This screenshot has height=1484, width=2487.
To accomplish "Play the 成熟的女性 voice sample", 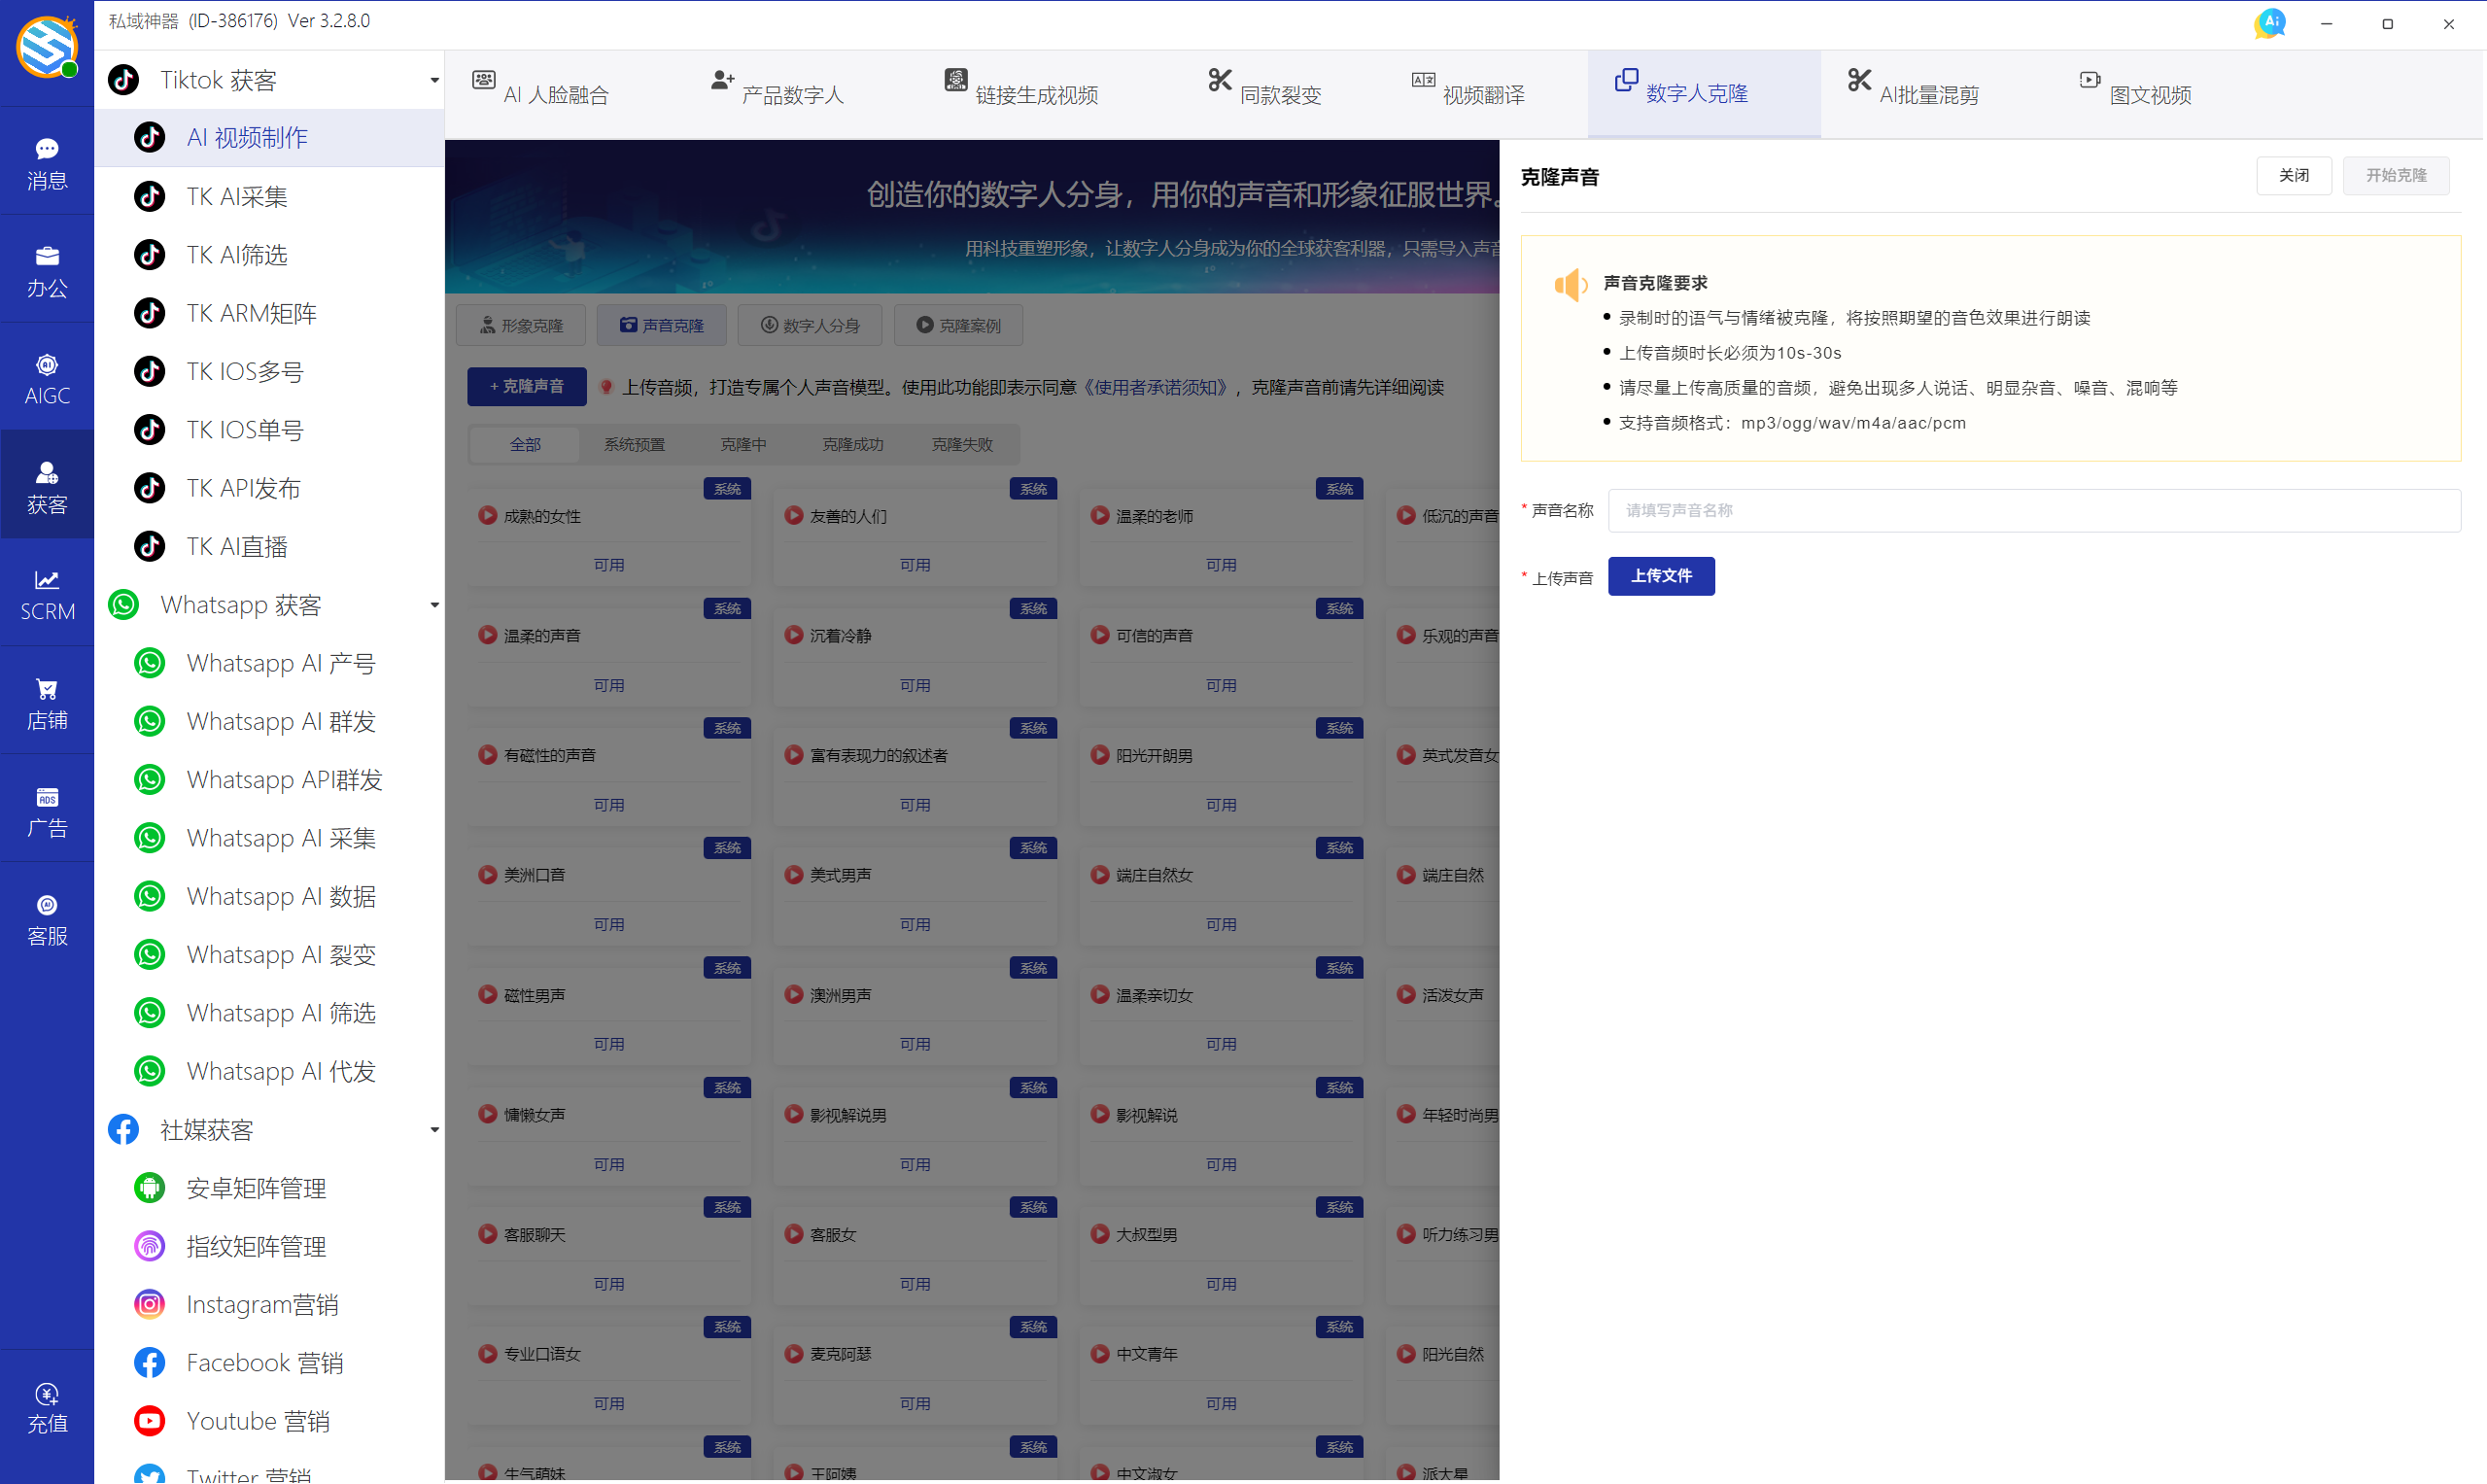I will (488, 516).
